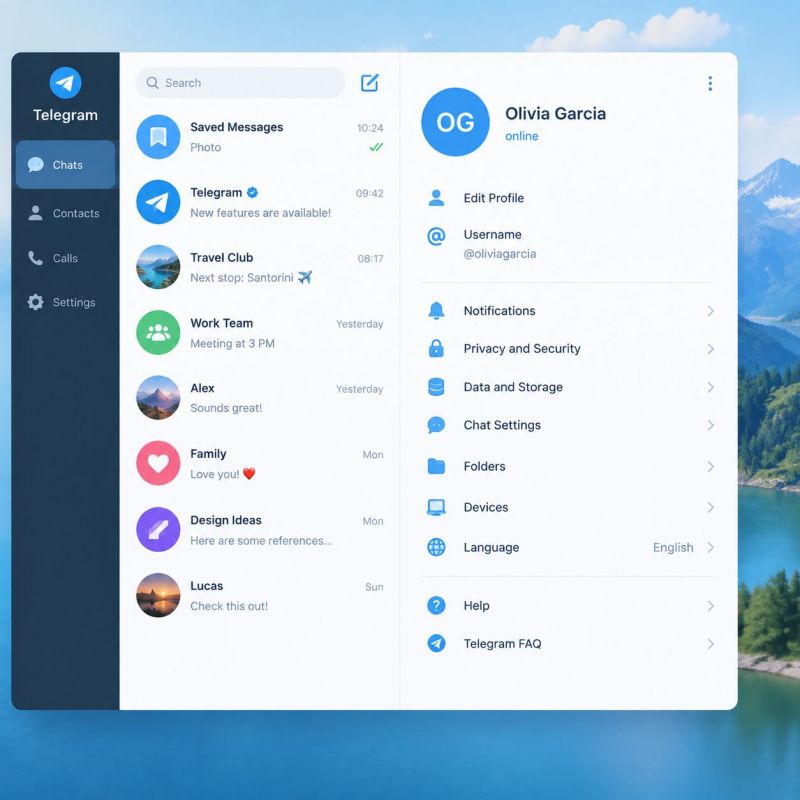Expand Folders chevron arrow

tap(710, 466)
